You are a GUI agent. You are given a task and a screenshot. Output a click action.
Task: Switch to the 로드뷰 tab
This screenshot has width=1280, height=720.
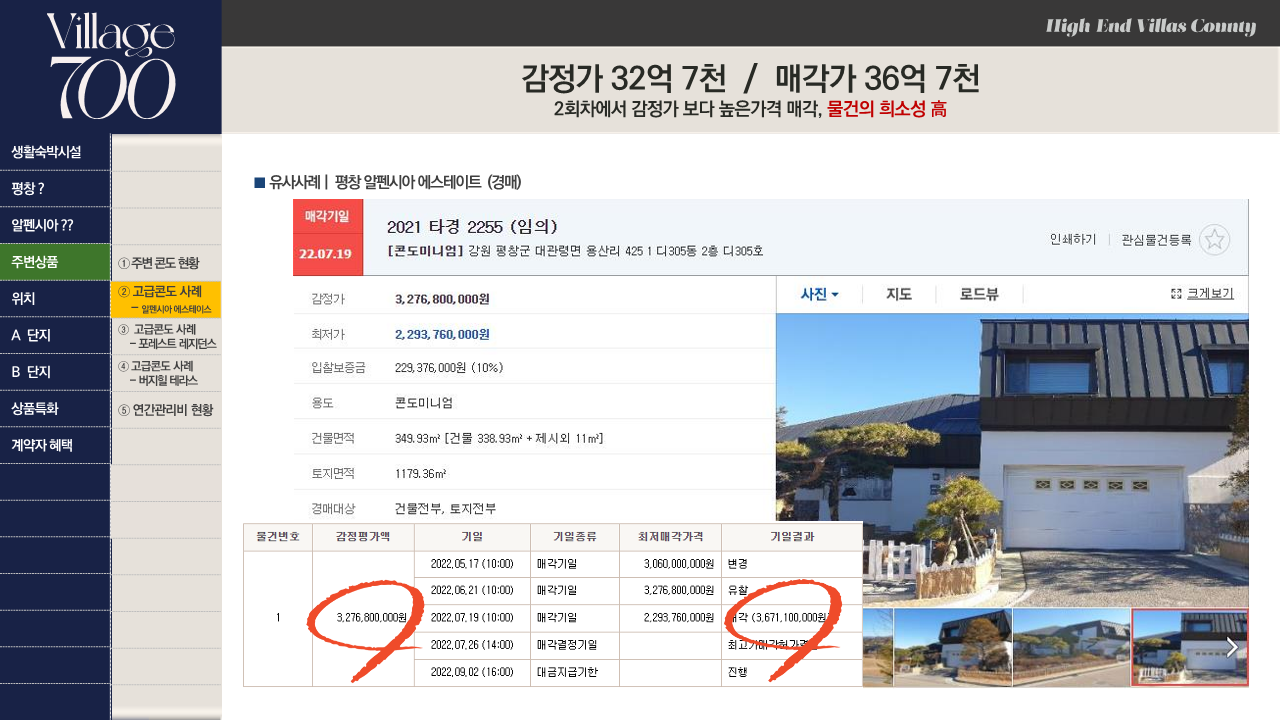pos(978,294)
